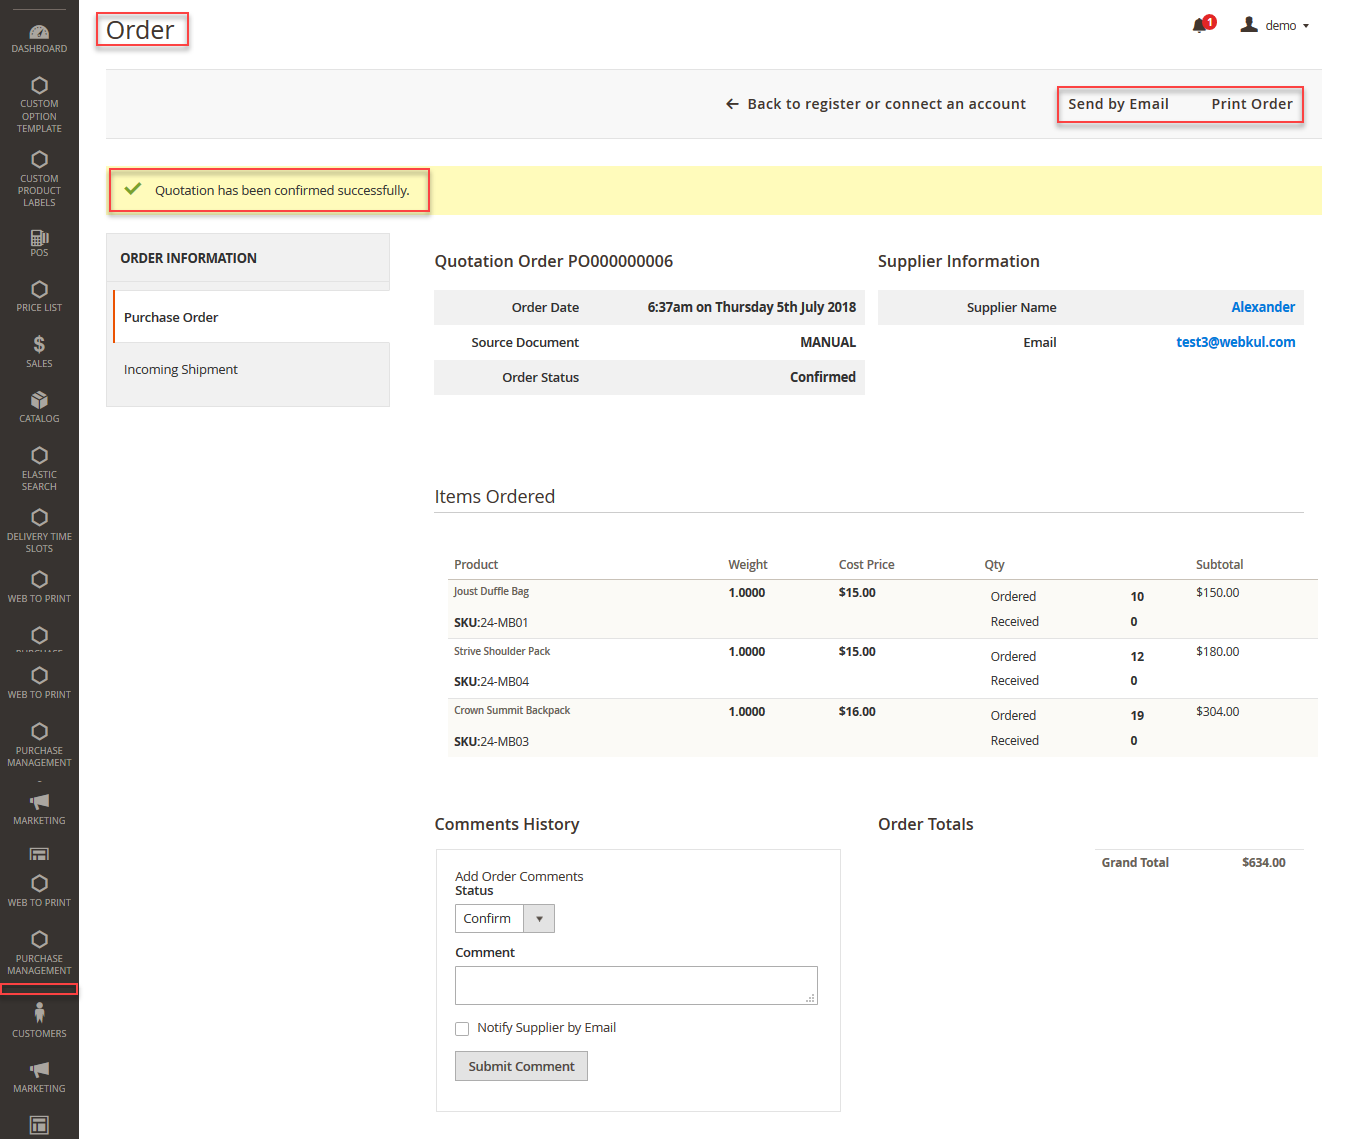This screenshot has width=1349, height=1139.
Task: Expand the demo user account menu
Action: coord(1275,26)
